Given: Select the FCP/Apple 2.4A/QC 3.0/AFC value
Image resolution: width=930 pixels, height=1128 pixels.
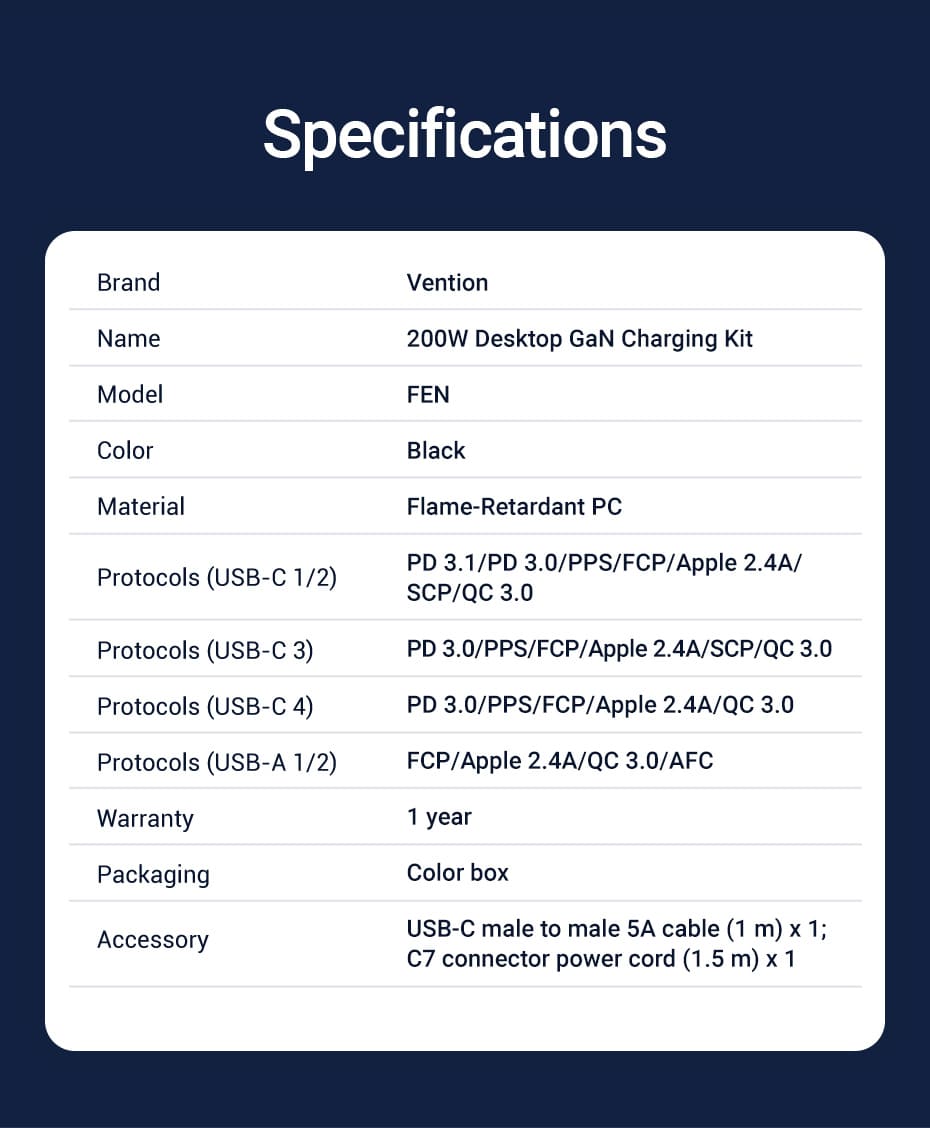Looking at the screenshot, I should [560, 761].
